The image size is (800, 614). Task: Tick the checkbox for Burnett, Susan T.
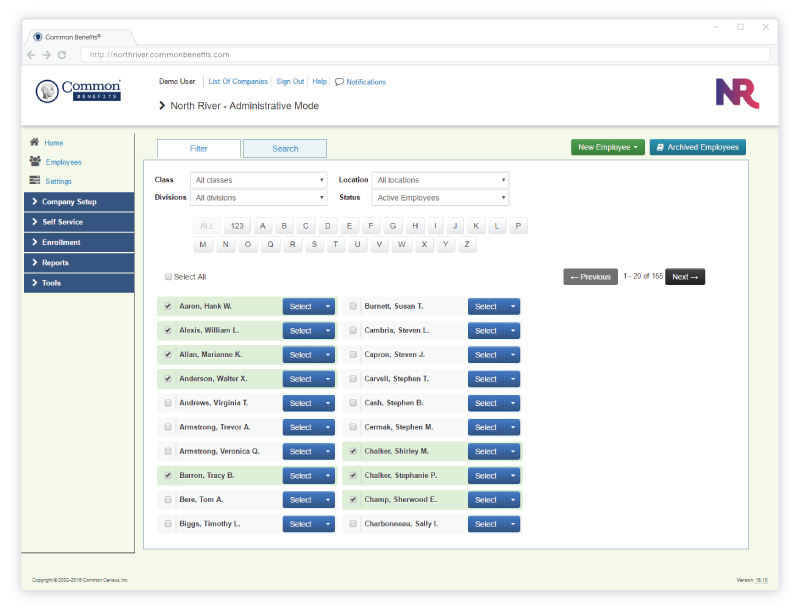[353, 306]
